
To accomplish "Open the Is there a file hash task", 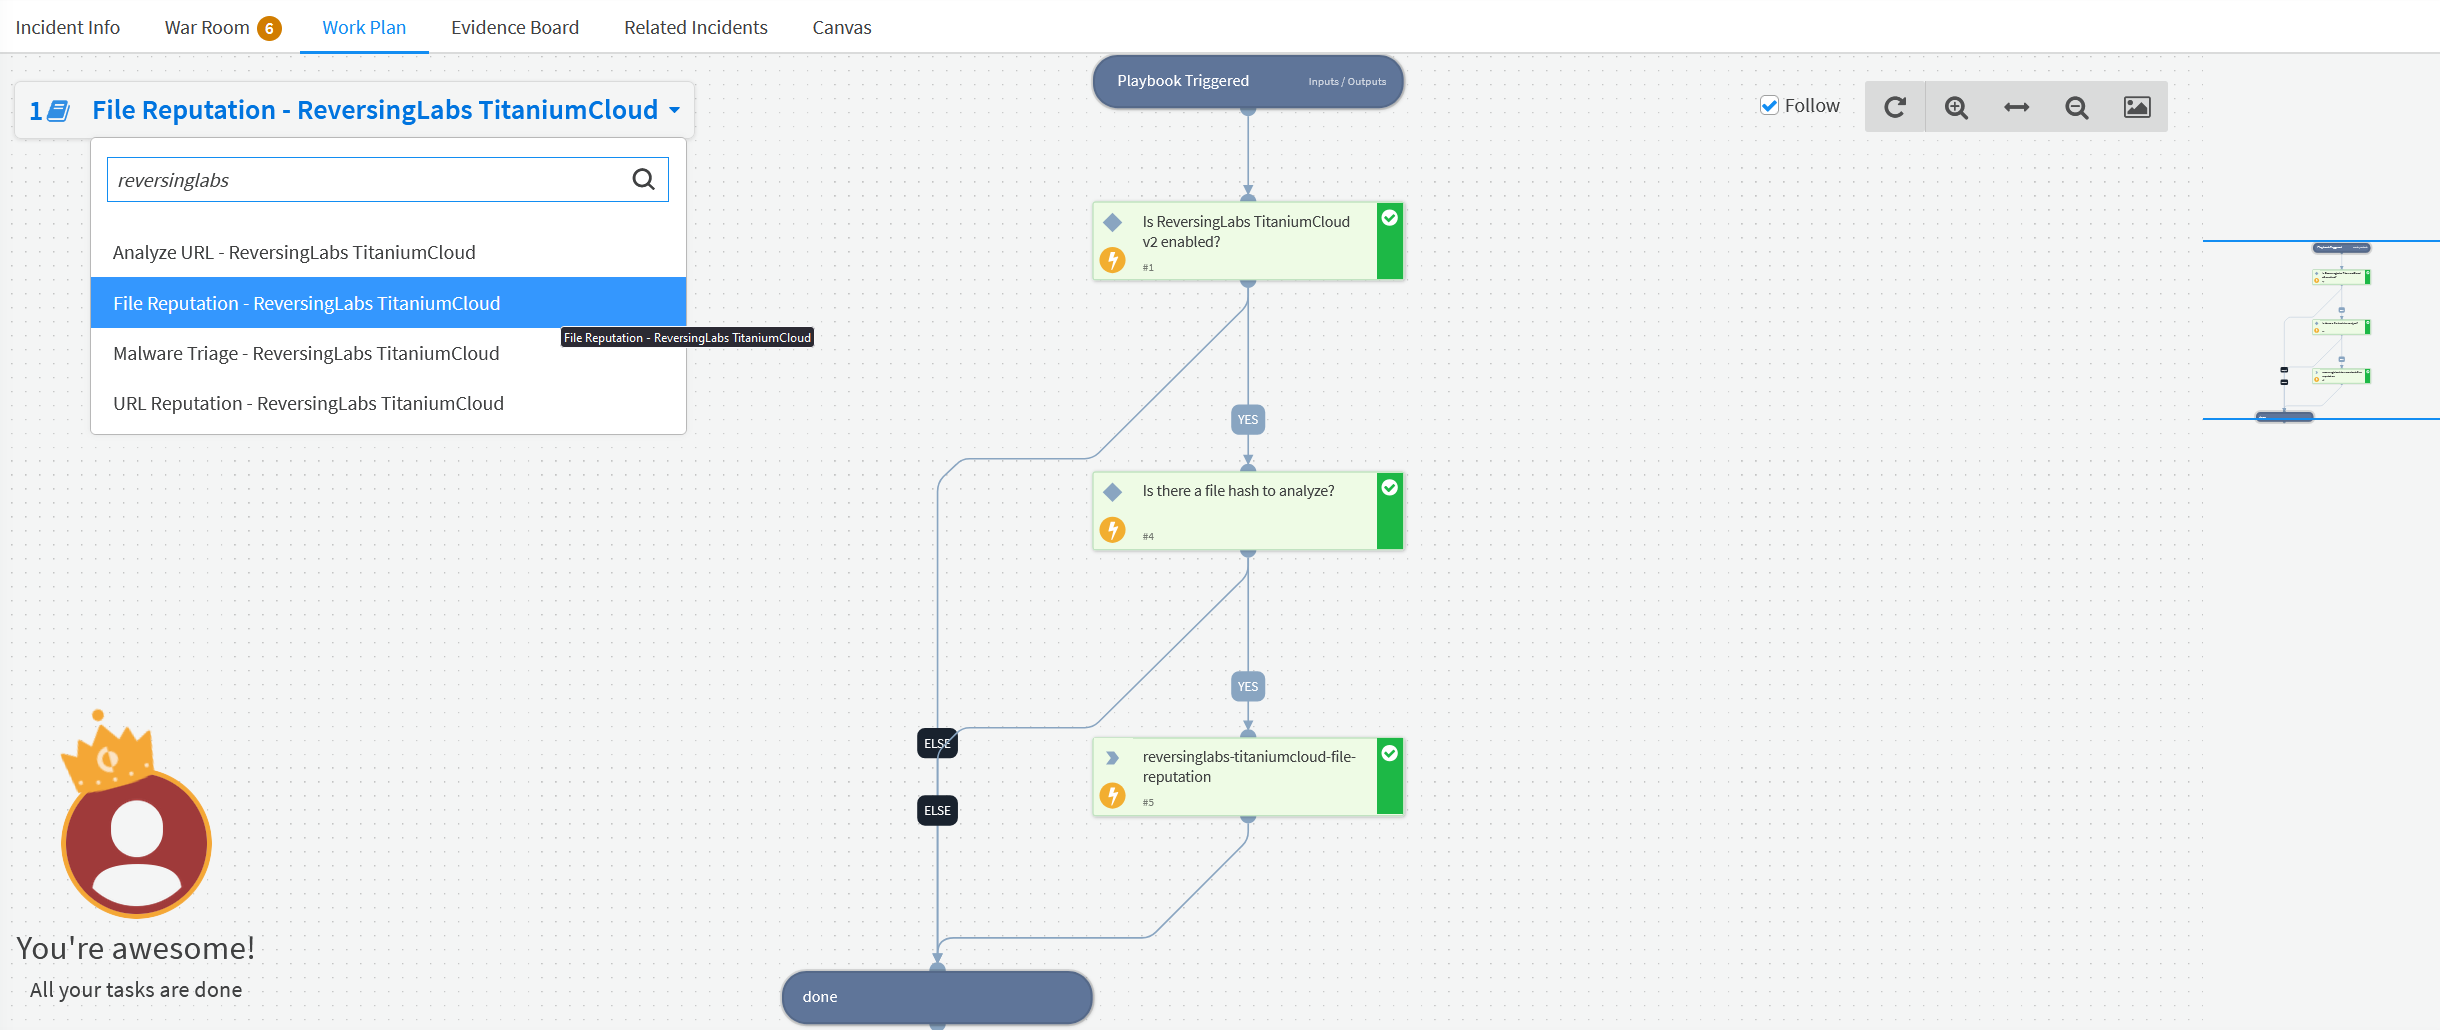I will coord(1248,511).
